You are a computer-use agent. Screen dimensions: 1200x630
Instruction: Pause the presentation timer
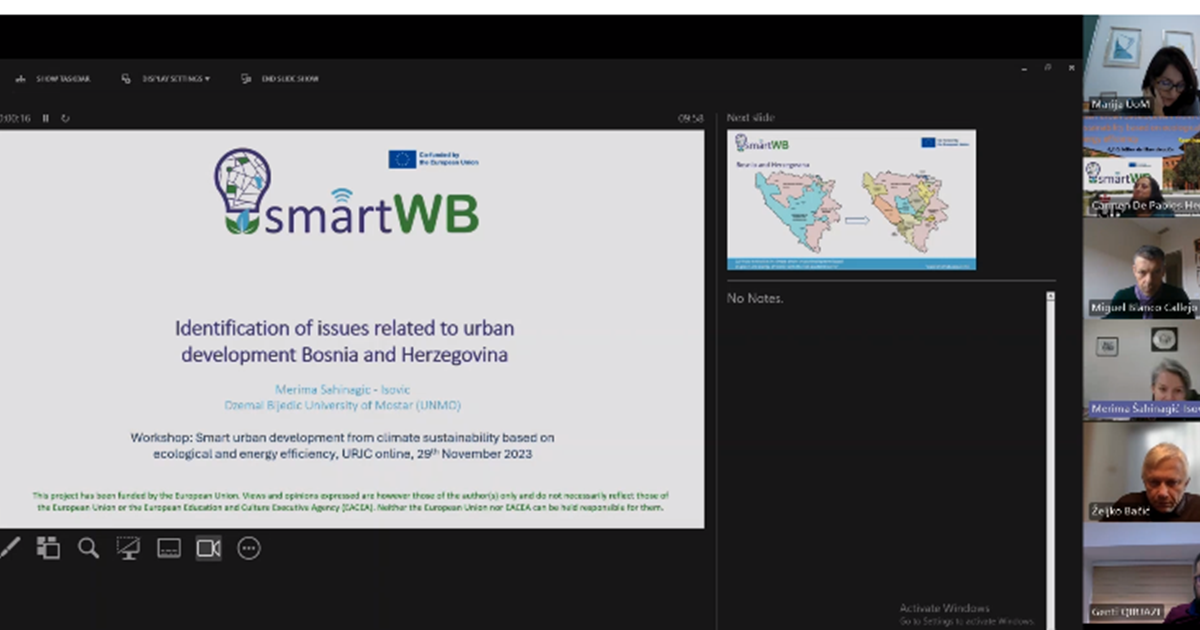click(46, 118)
